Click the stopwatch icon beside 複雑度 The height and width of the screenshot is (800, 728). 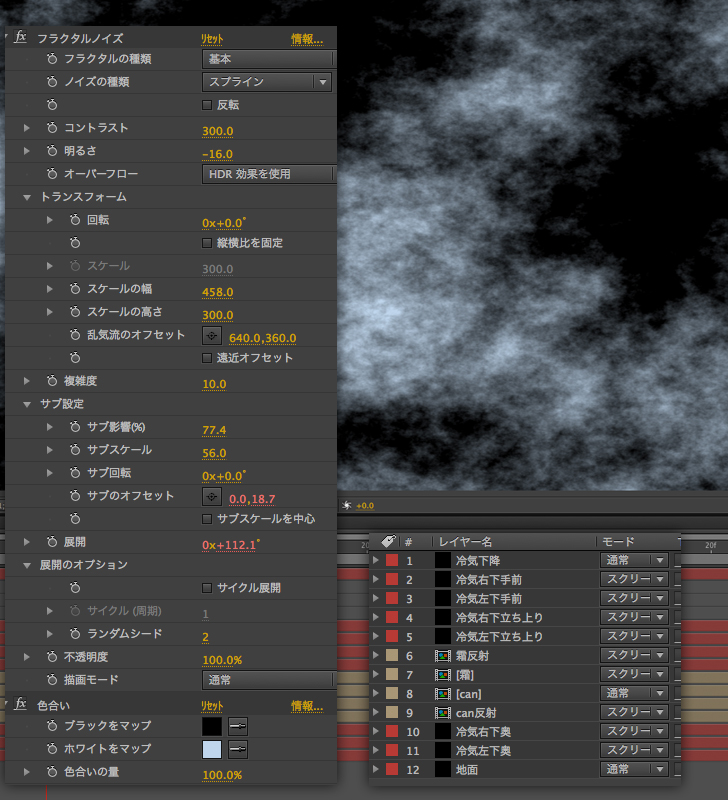point(52,381)
